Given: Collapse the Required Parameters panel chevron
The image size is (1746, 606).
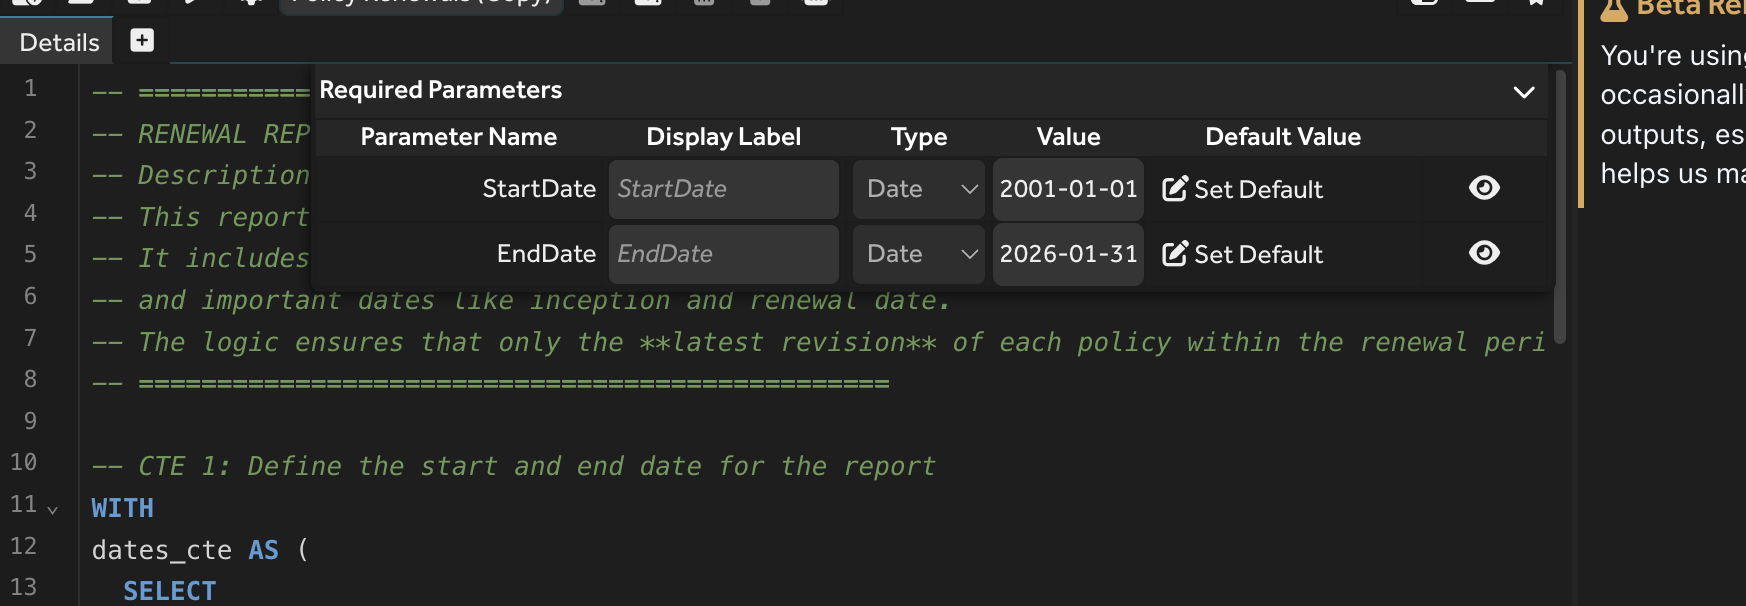Looking at the screenshot, I should (x=1523, y=92).
